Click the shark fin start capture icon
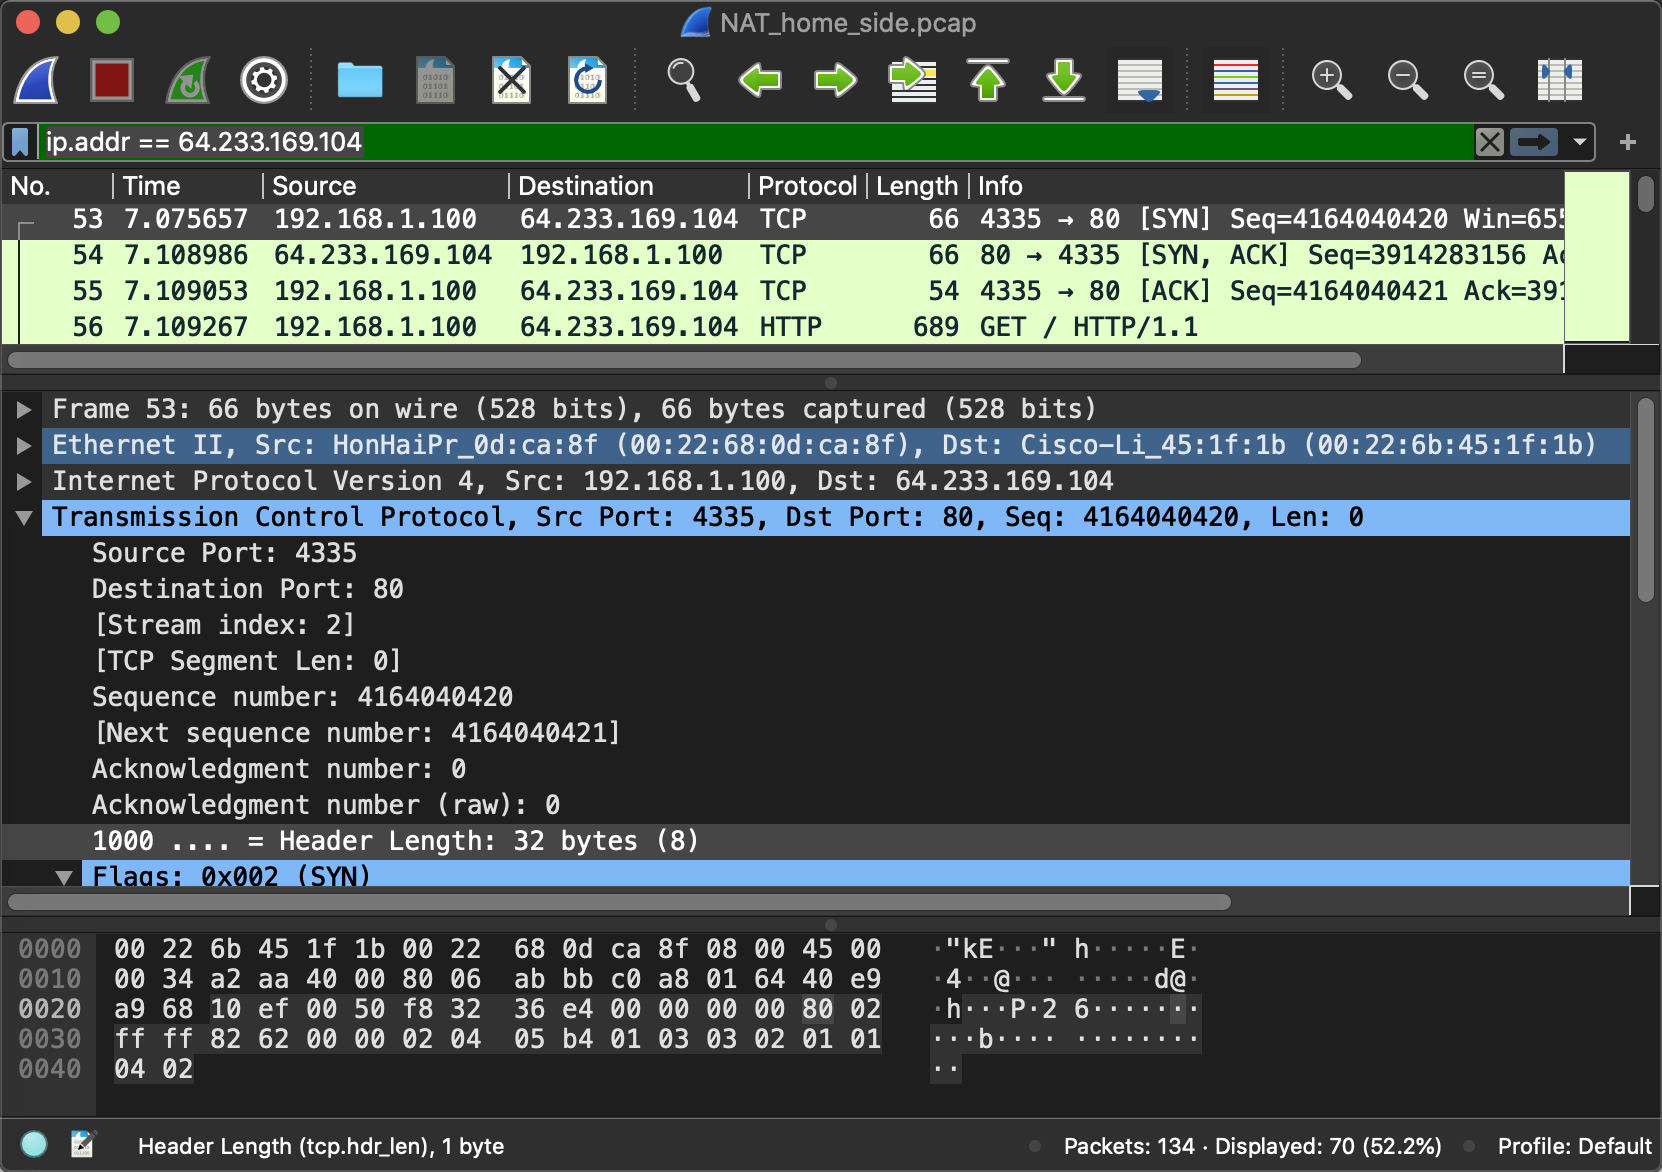This screenshot has width=1662, height=1172. 37,80
